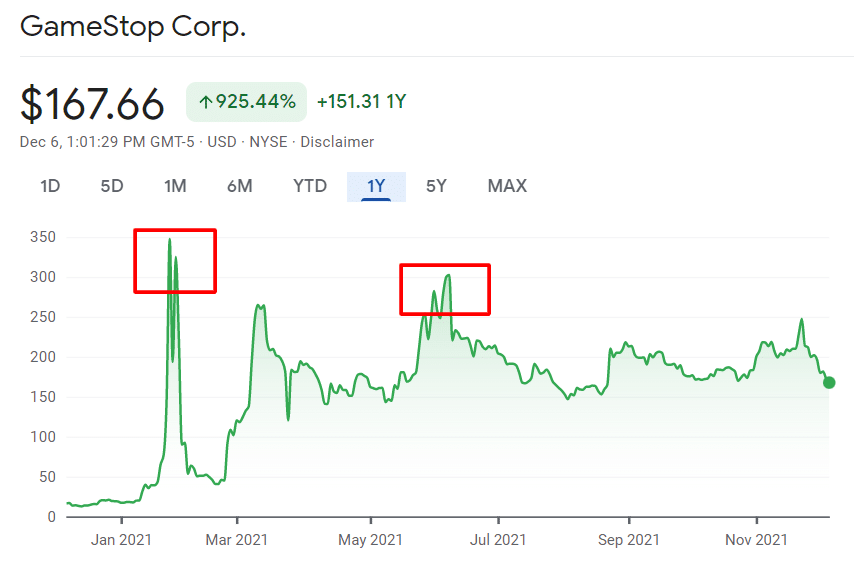Image resolution: width=854 pixels, height=564 pixels.
Task: Click the Mar 2021 axis label
Action: pos(237,540)
